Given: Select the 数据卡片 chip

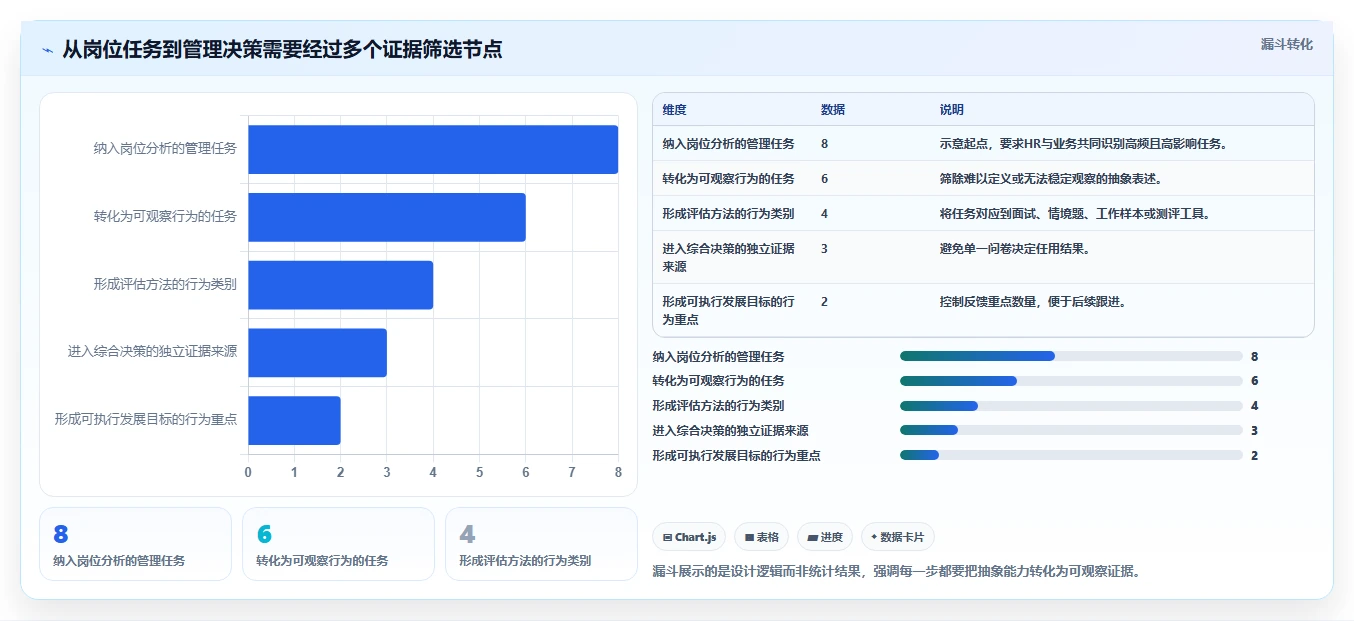Looking at the screenshot, I should [897, 537].
